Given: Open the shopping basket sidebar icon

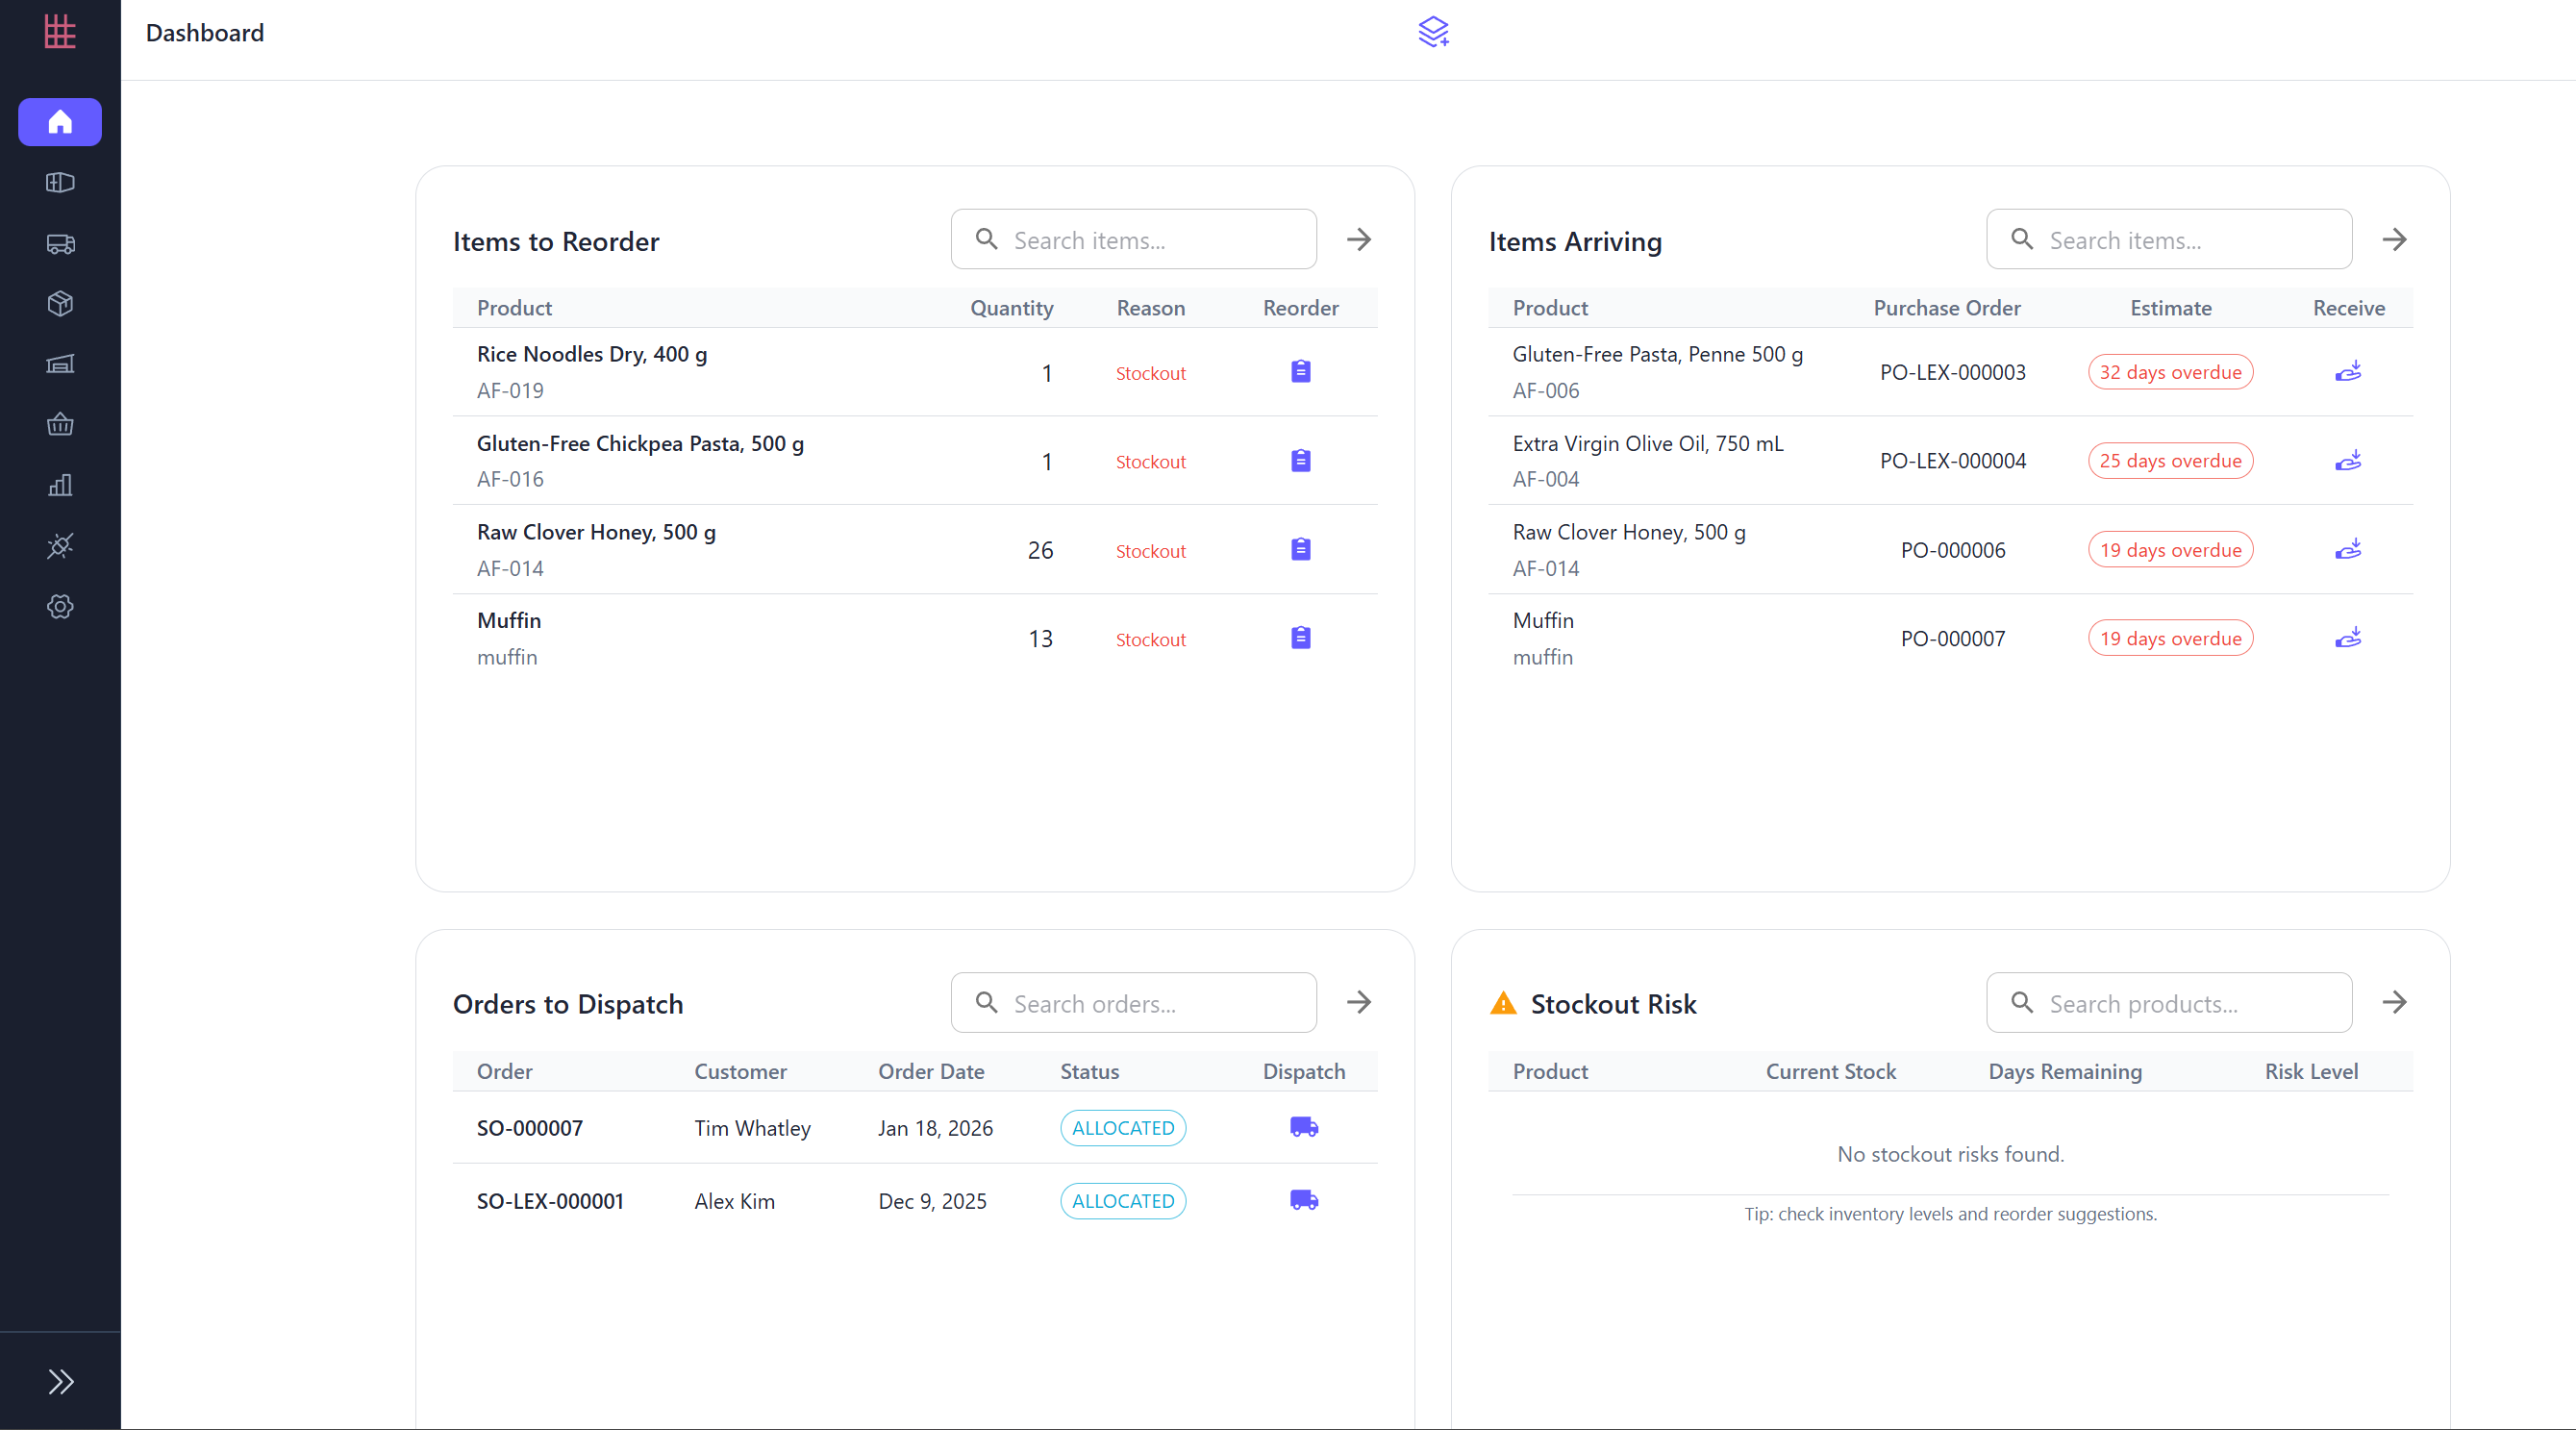Looking at the screenshot, I should click(60, 424).
